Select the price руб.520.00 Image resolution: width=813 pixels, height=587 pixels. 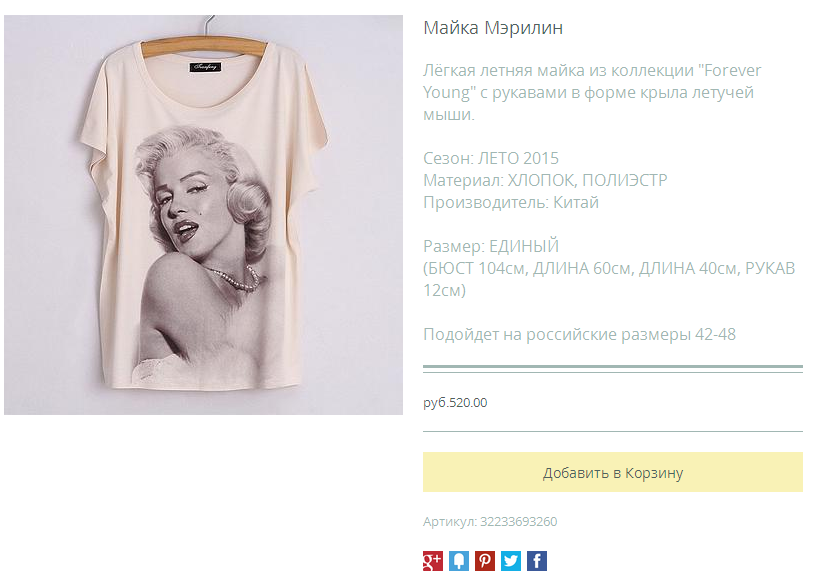[x=455, y=403]
